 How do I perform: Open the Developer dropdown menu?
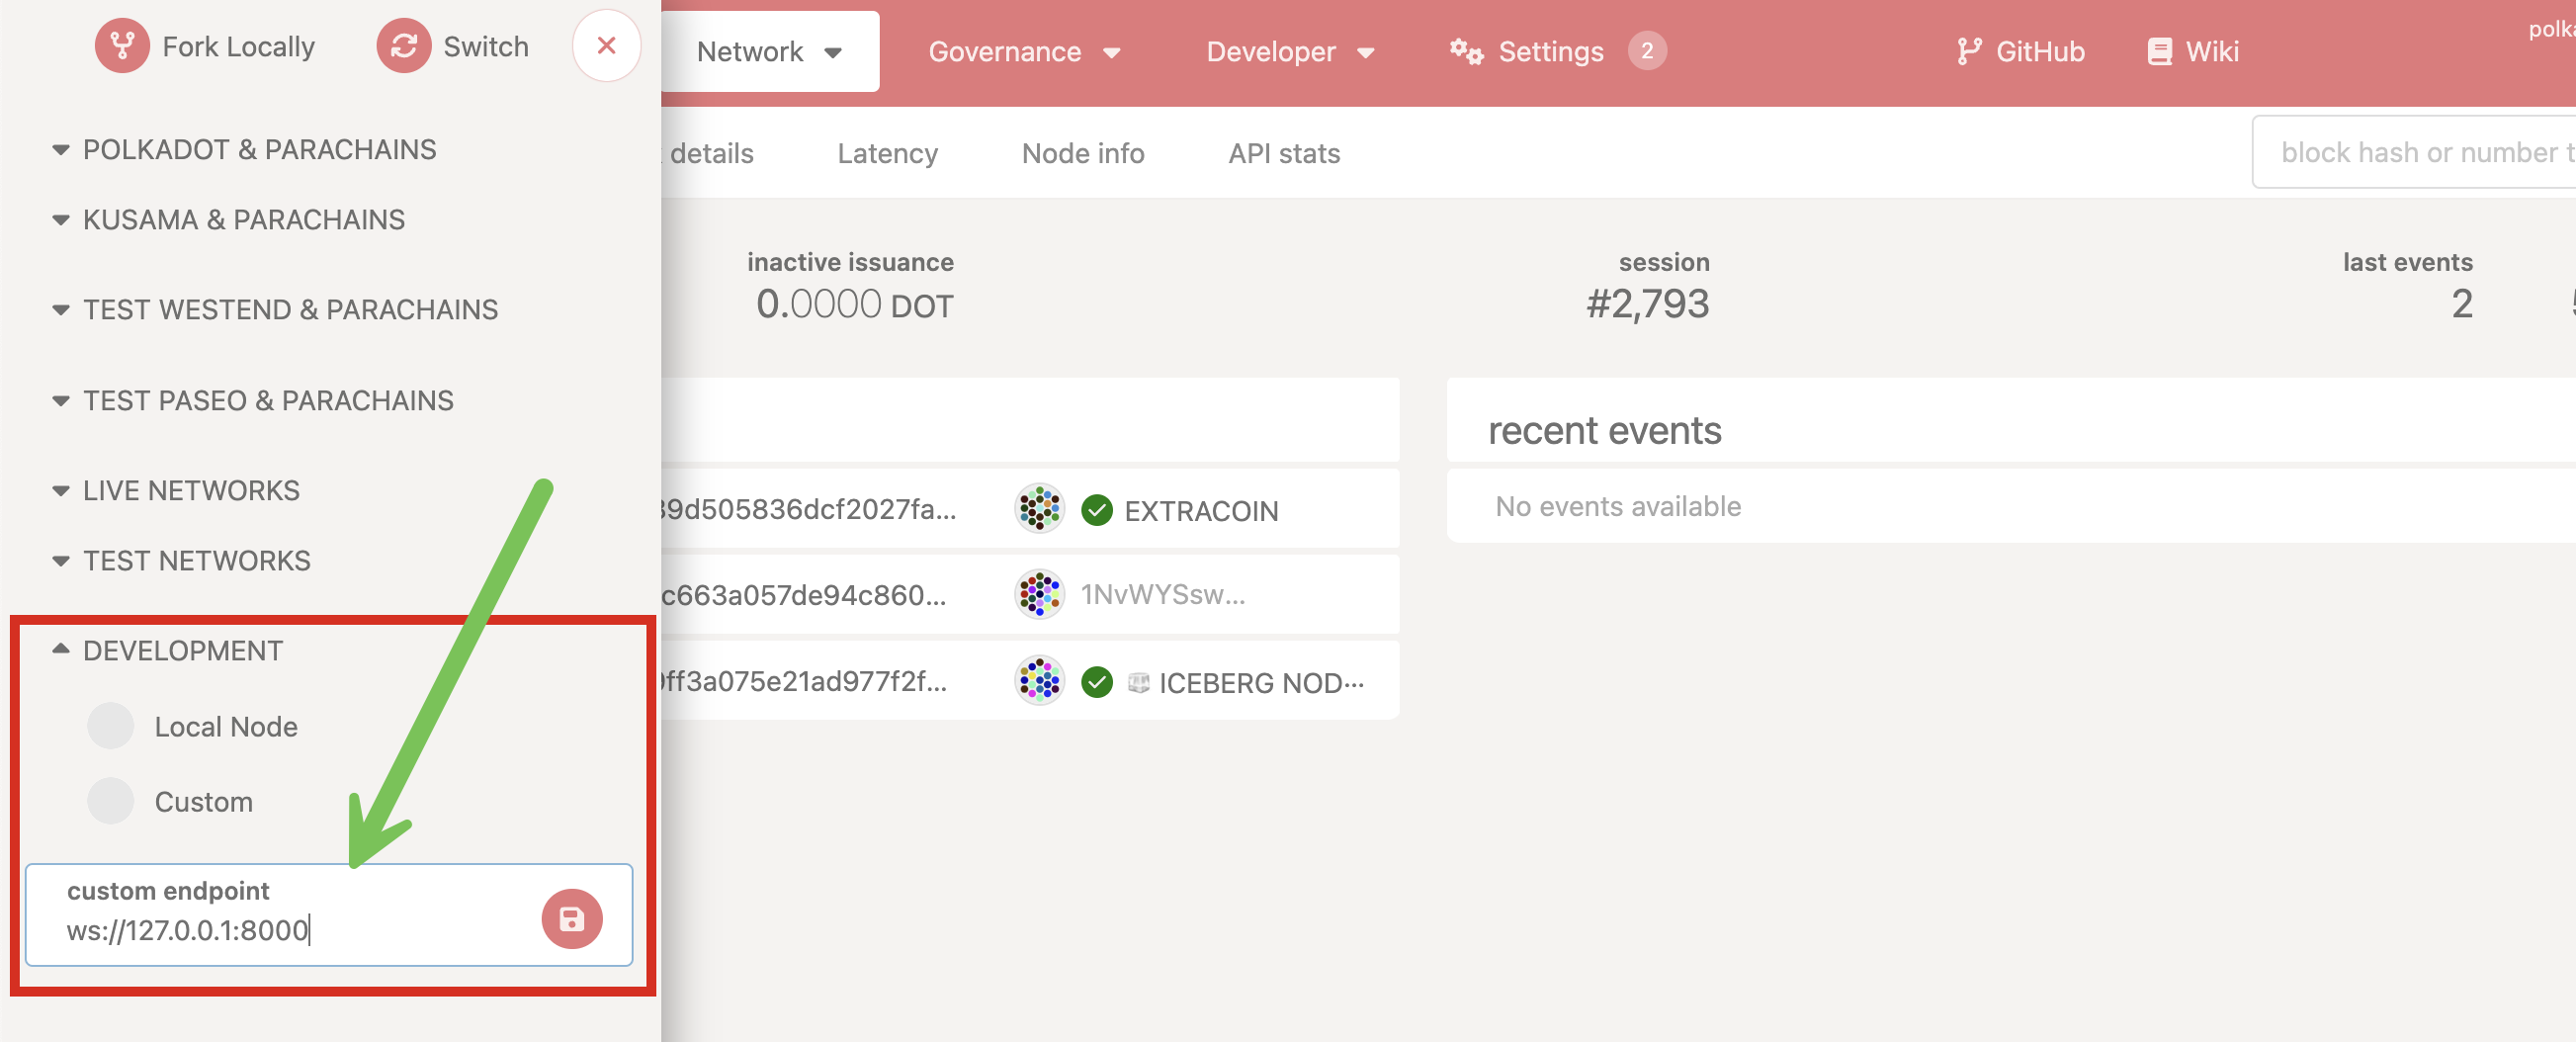click(1290, 51)
